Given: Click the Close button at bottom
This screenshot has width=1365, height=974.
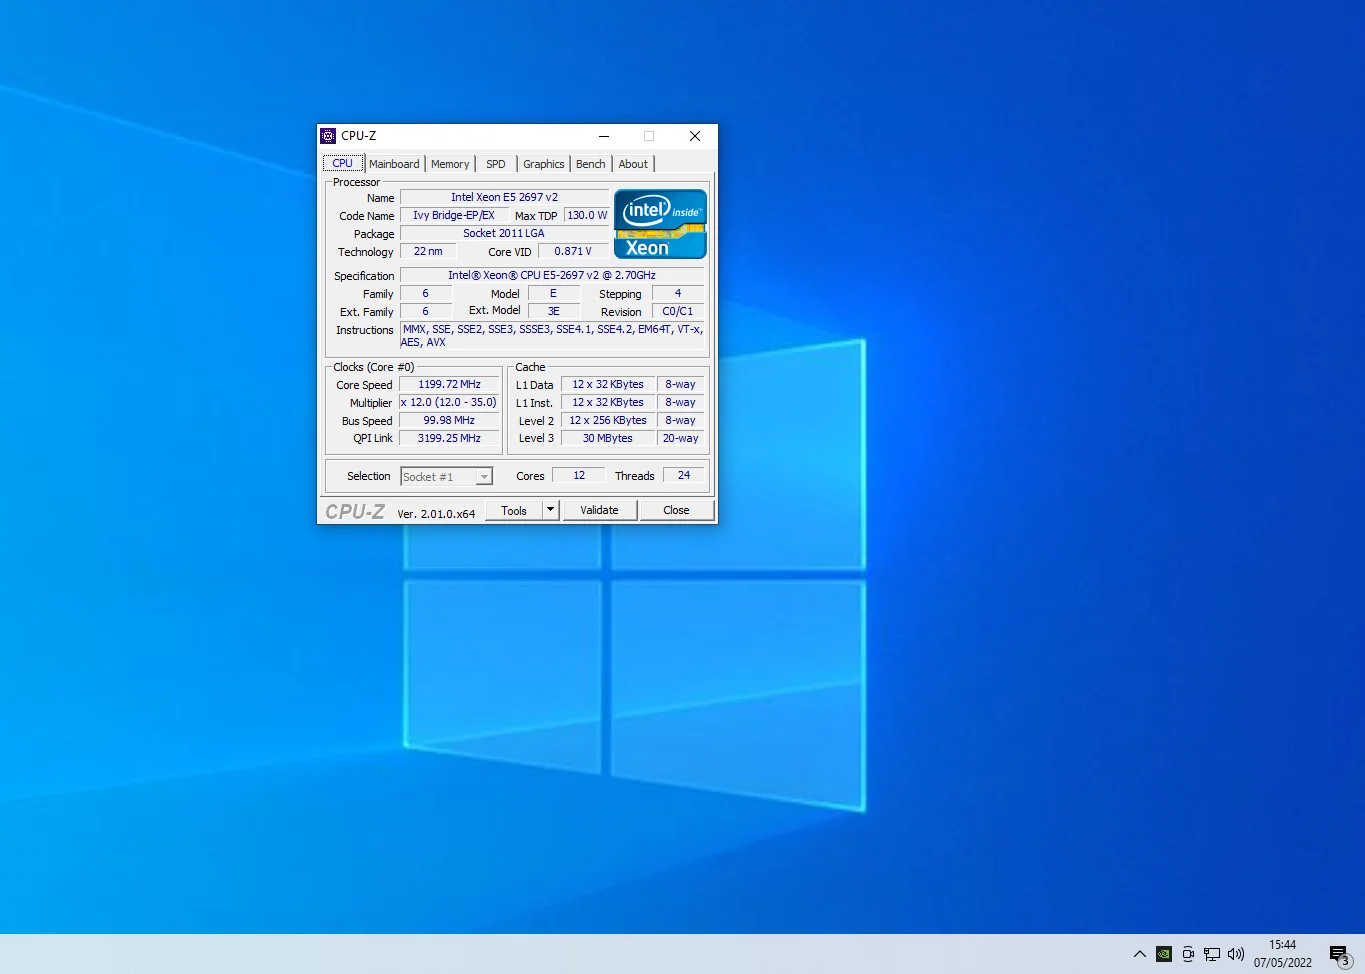Looking at the screenshot, I should pos(676,510).
